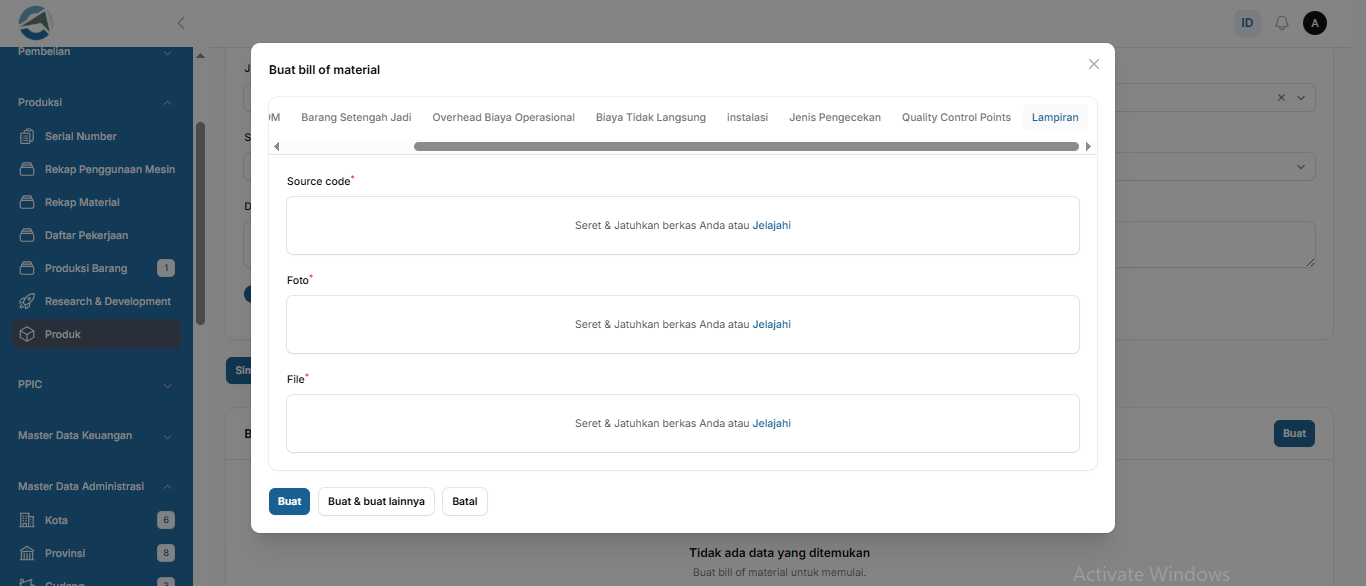Switch to Overhead Biaya Operasional tab
This screenshot has height=586, width=1366.
[503, 117]
